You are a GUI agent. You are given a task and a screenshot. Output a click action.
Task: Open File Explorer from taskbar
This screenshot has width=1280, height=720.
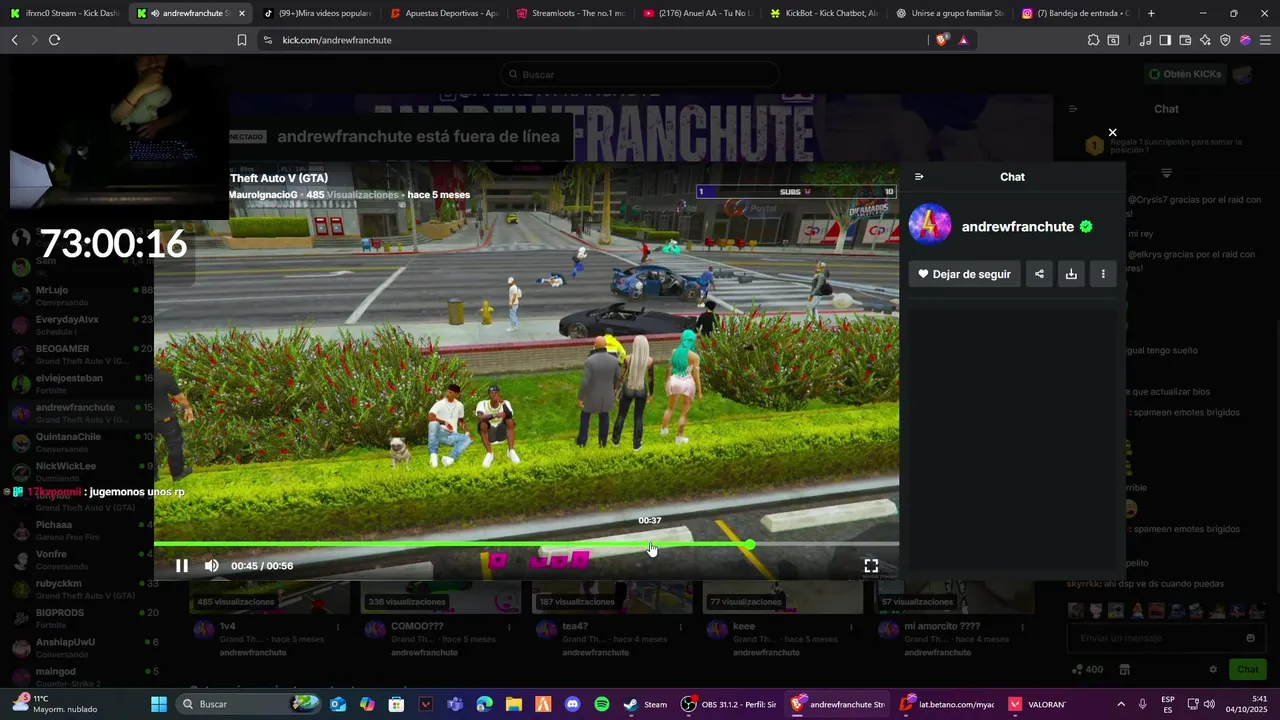tap(513, 704)
